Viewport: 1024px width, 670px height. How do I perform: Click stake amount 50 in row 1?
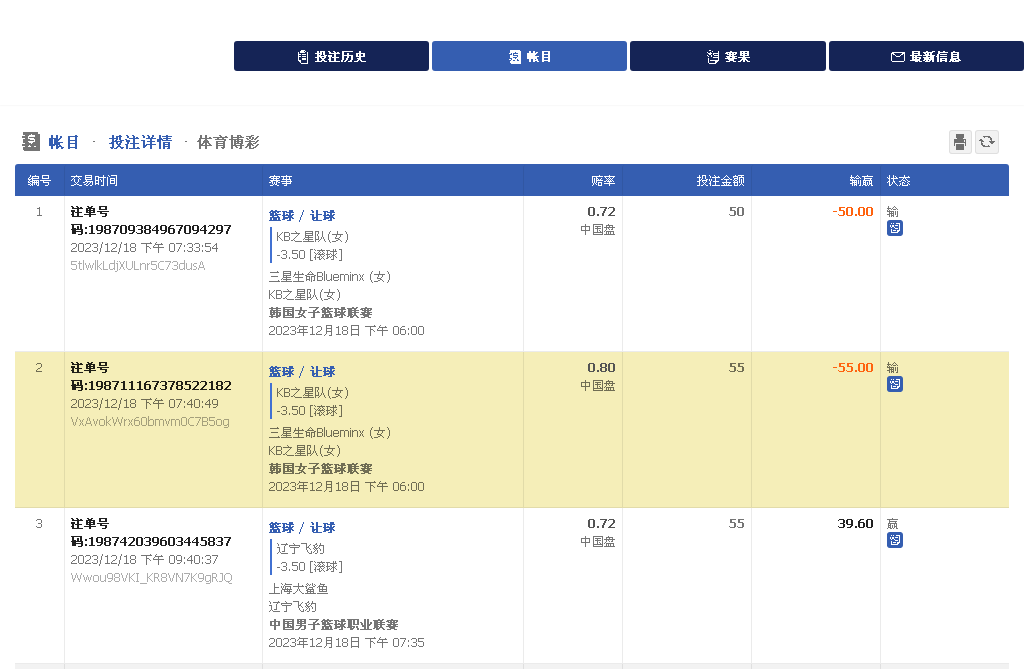tap(737, 212)
